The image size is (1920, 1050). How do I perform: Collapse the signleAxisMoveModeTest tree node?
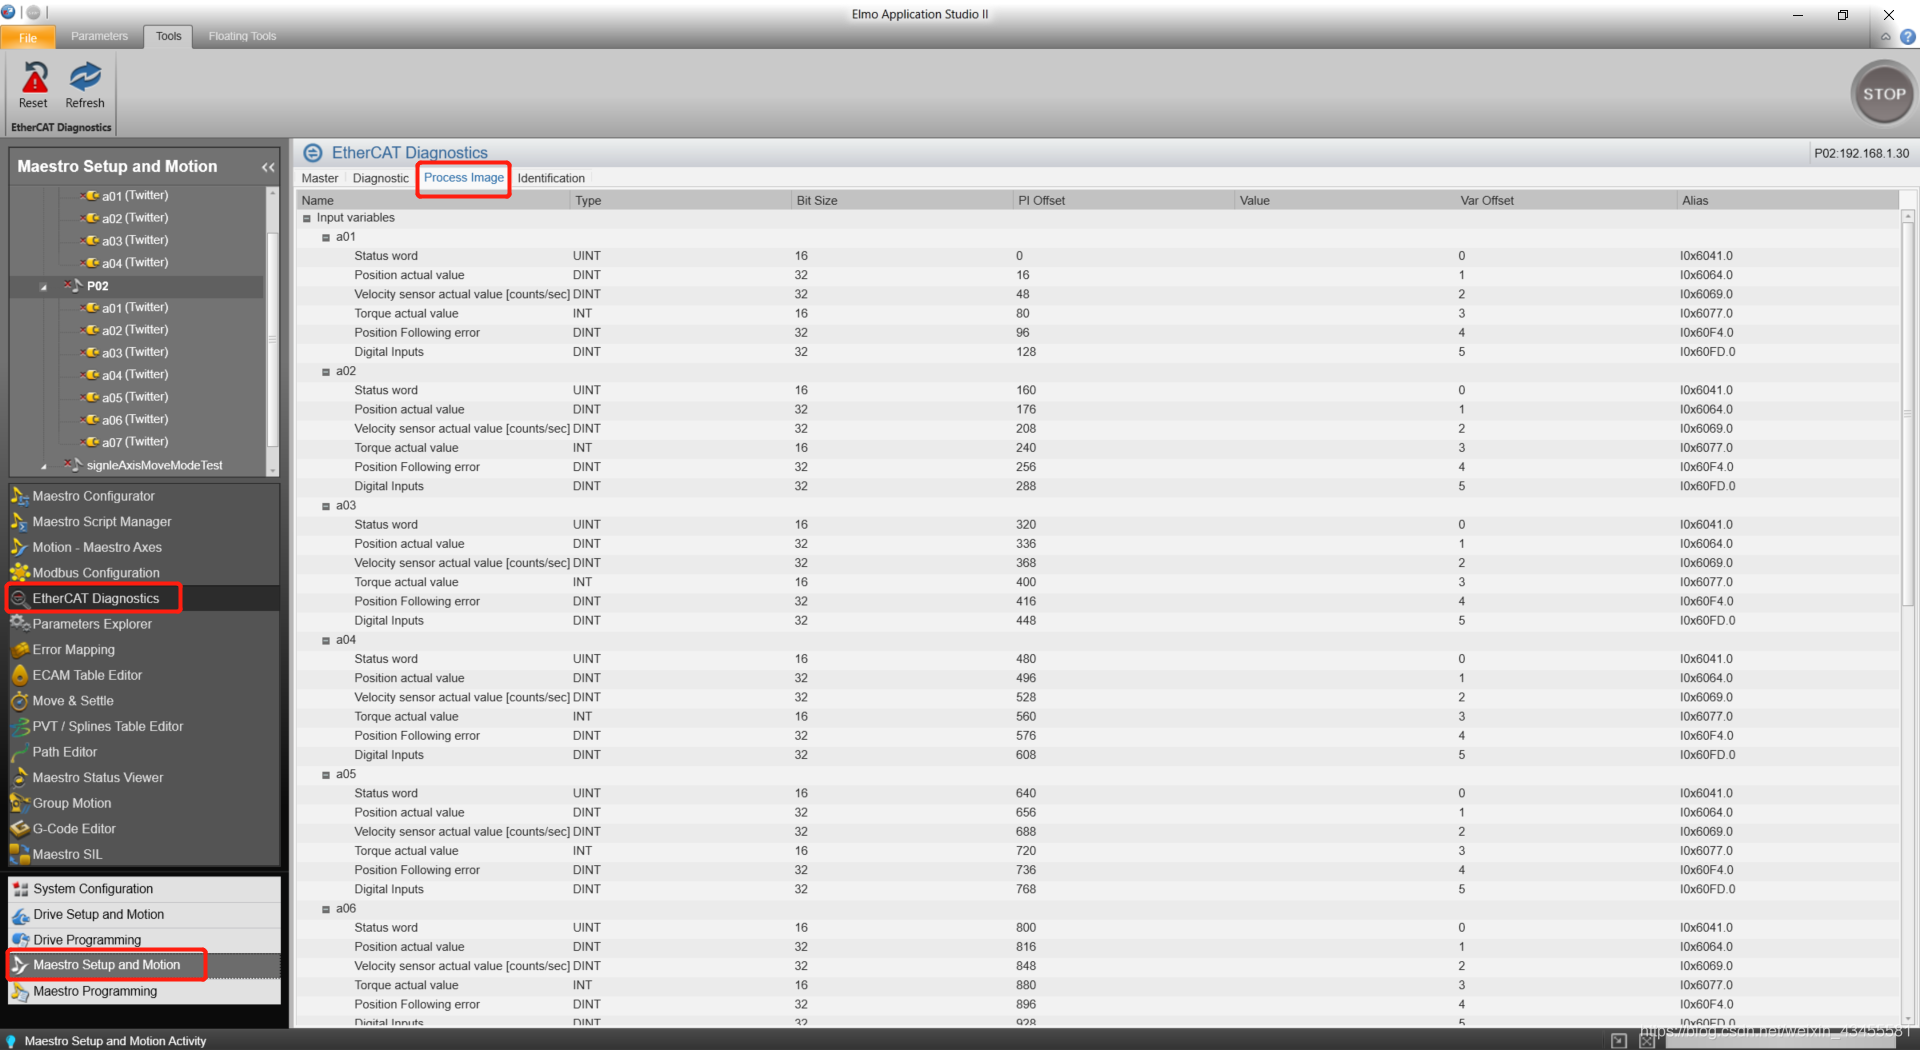click(43, 466)
